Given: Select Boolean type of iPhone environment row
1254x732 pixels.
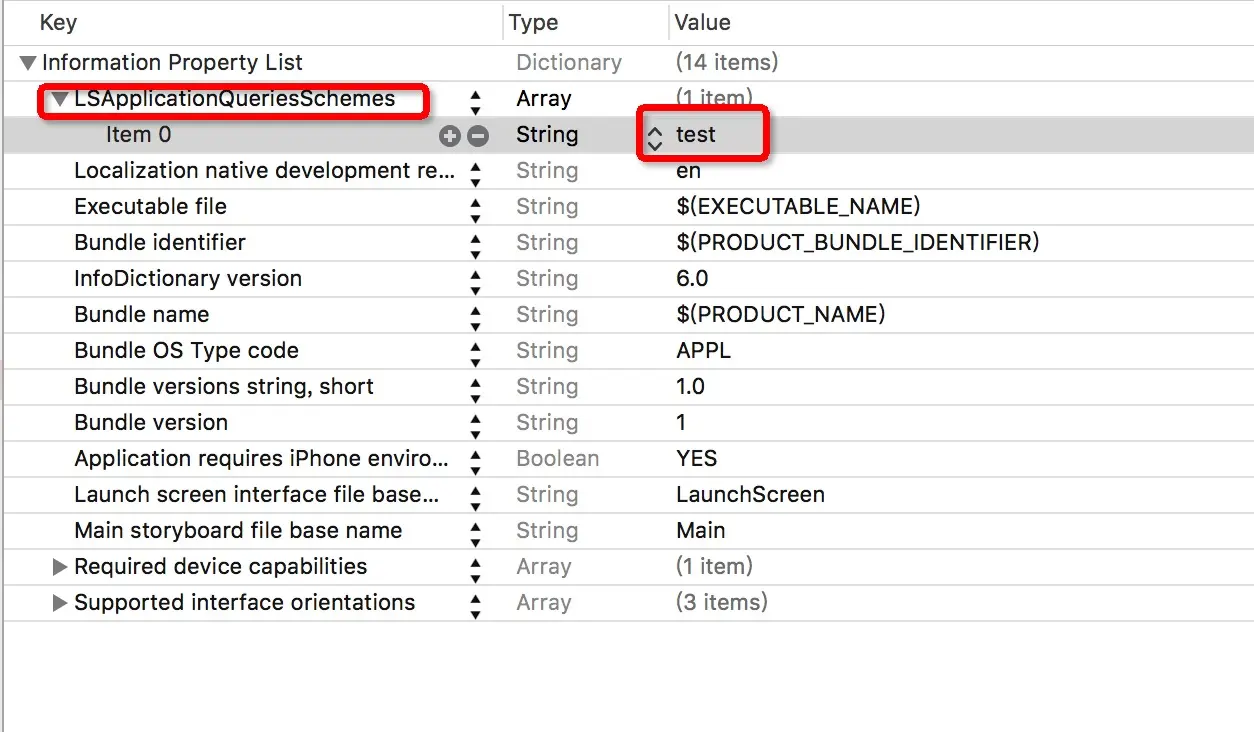Looking at the screenshot, I should pyautogui.click(x=557, y=459).
